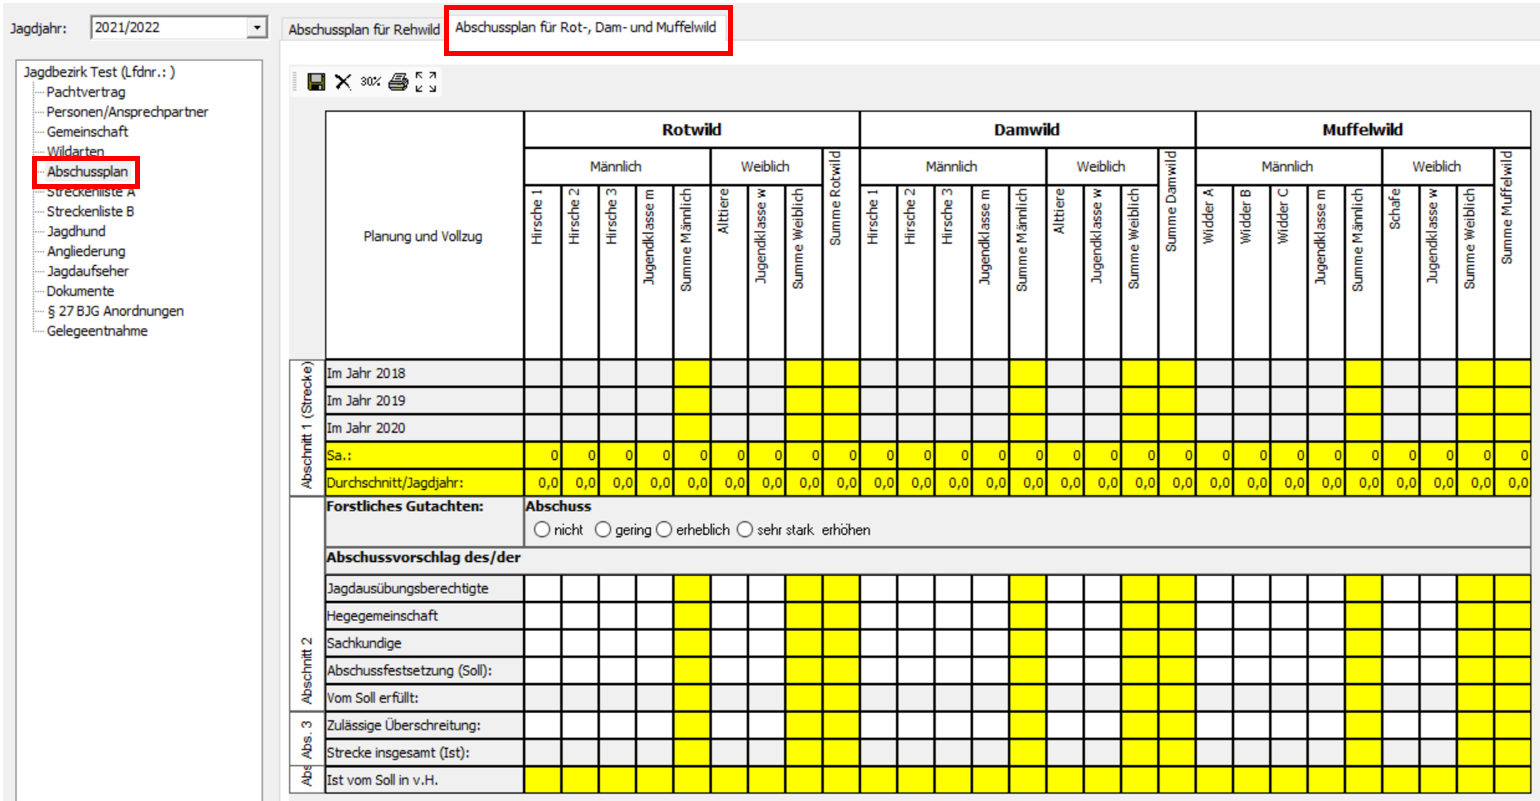The width and height of the screenshot is (1540, 801).
Task: Click Rotwild Hirsche 1 cell for Jagdausübungsberechtigte
Action: (543, 588)
